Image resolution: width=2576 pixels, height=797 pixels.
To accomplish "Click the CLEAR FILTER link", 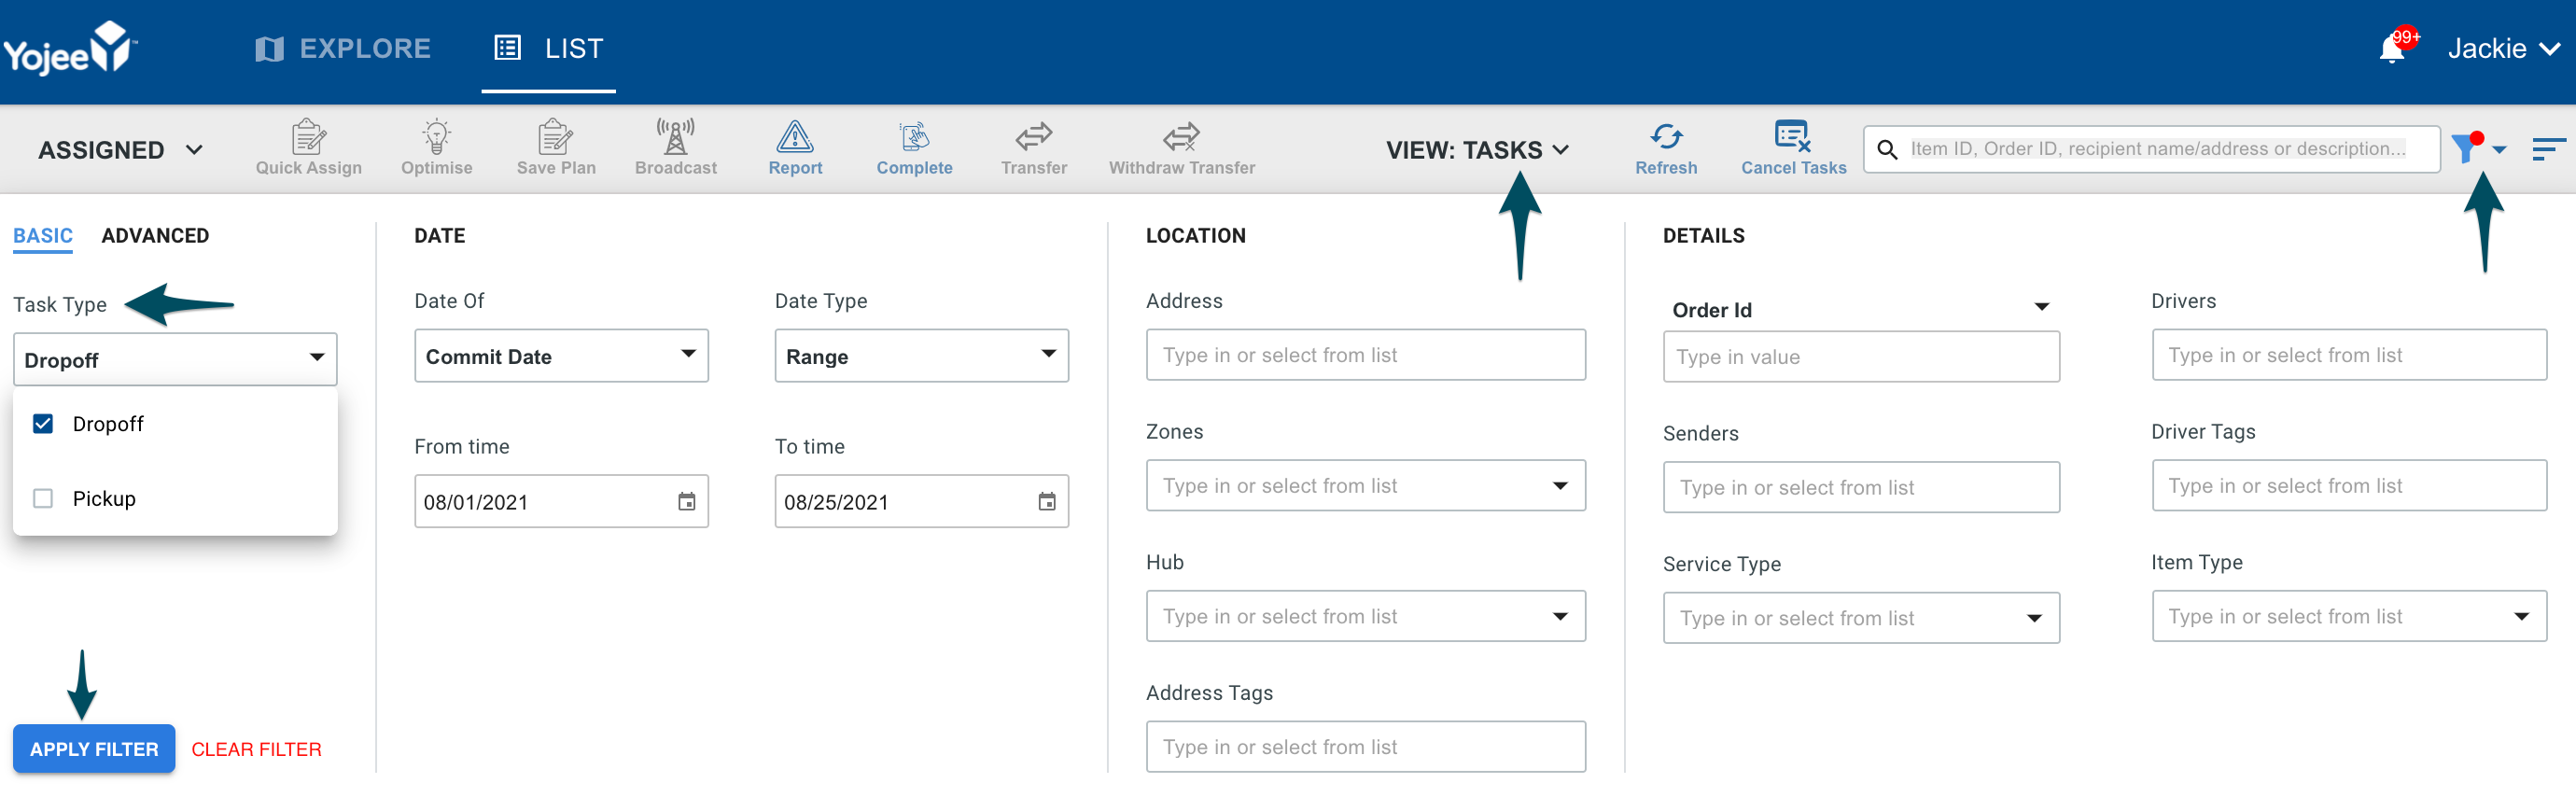I will tap(256, 749).
